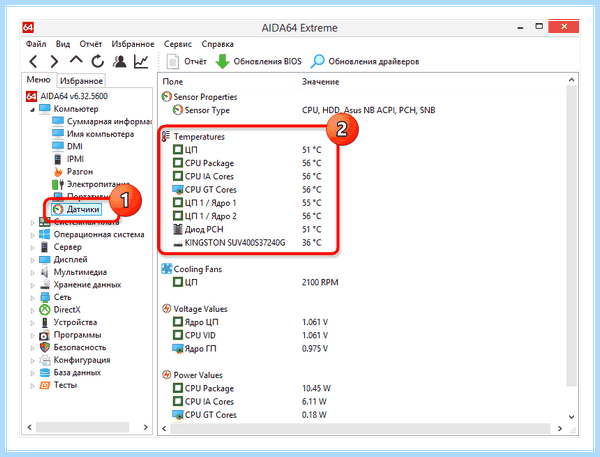
Task: Go back with the left arrow toolbar icon
Action: click(34, 61)
